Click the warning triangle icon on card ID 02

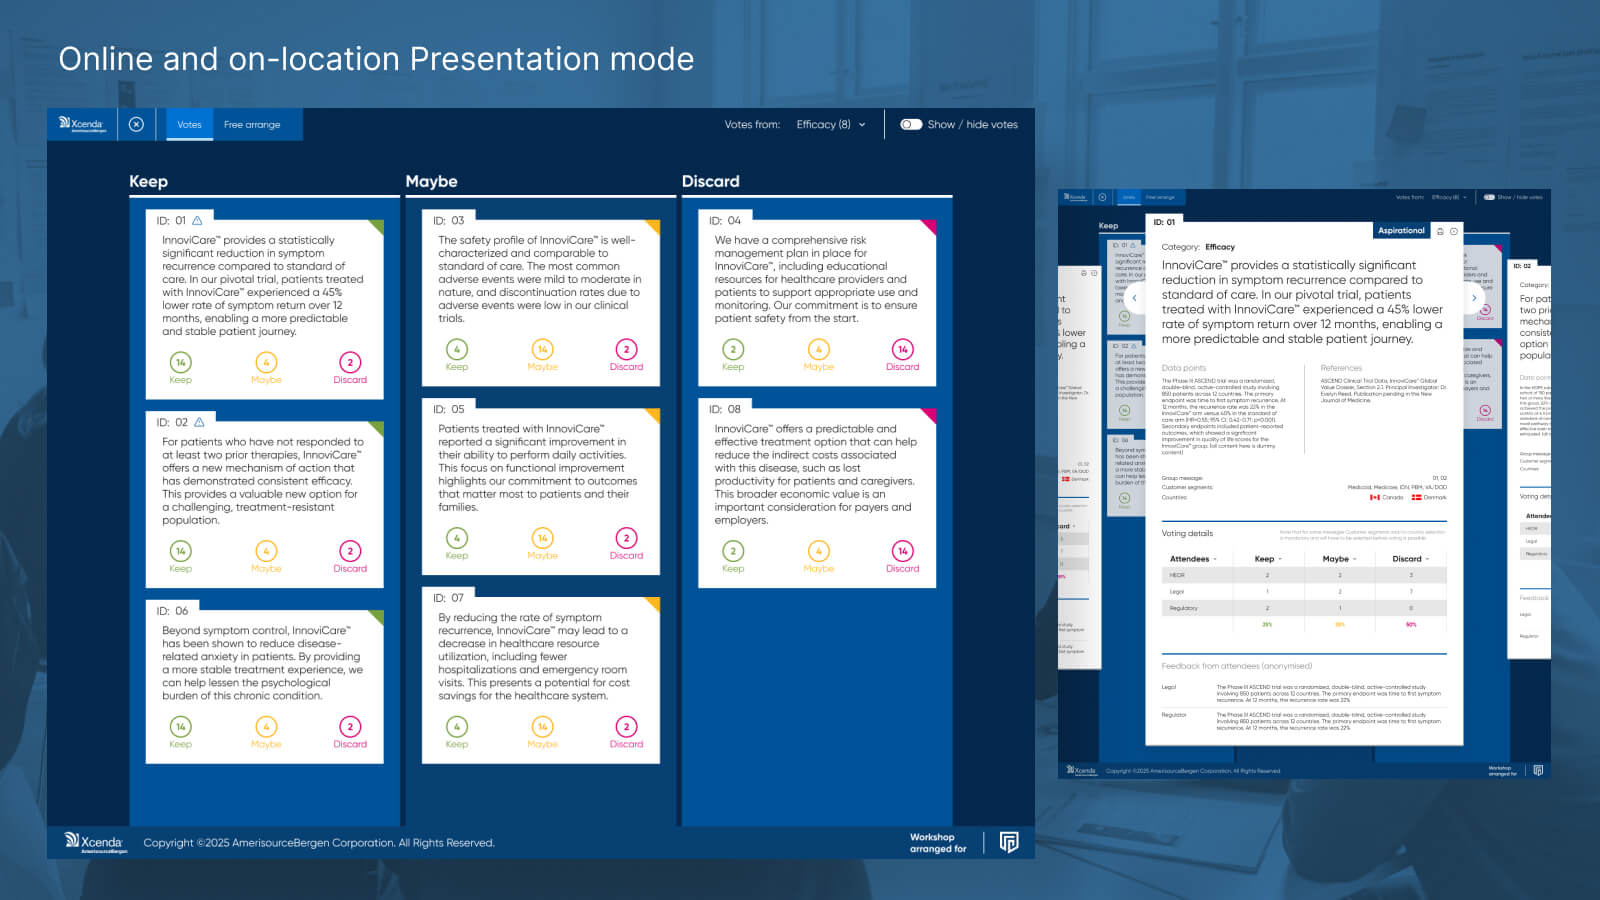[x=199, y=423]
